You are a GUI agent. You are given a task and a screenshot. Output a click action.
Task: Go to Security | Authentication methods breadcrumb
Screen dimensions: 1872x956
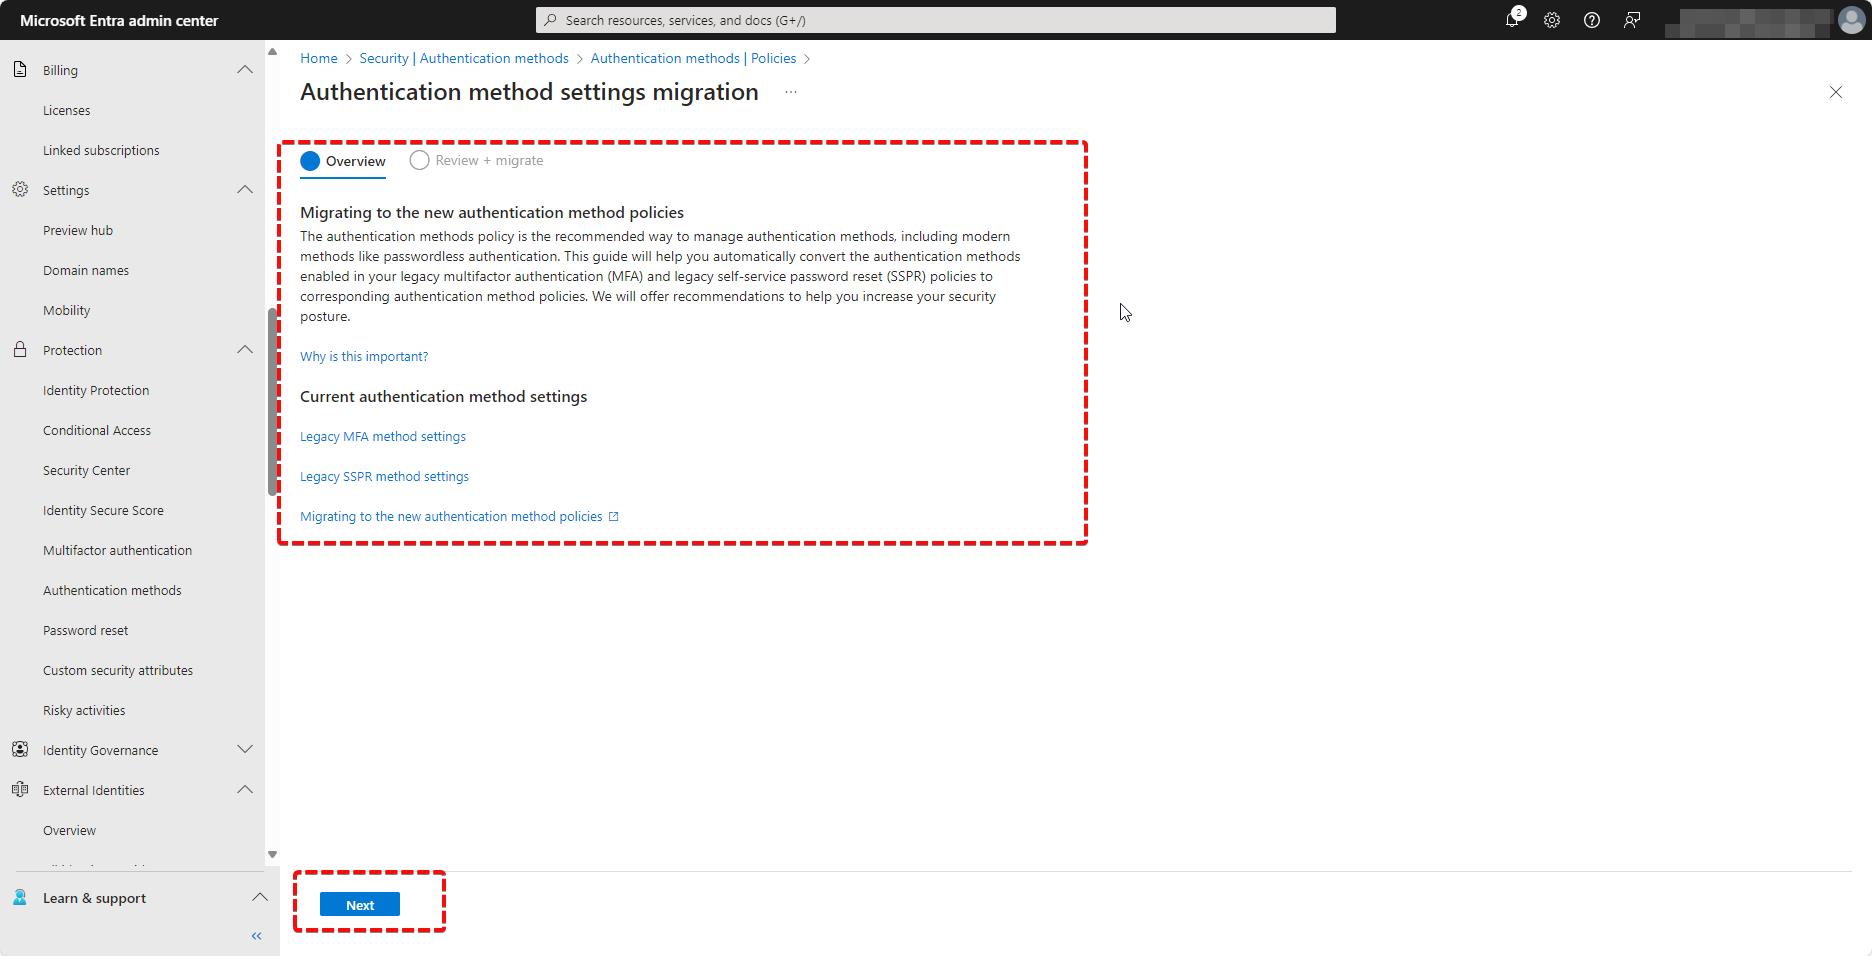(x=464, y=59)
